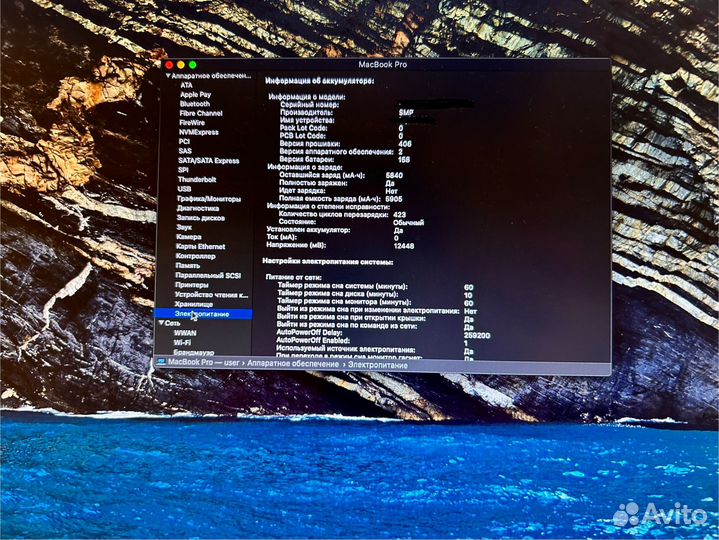Select Звук in the hardware list

(x=184, y=227)
